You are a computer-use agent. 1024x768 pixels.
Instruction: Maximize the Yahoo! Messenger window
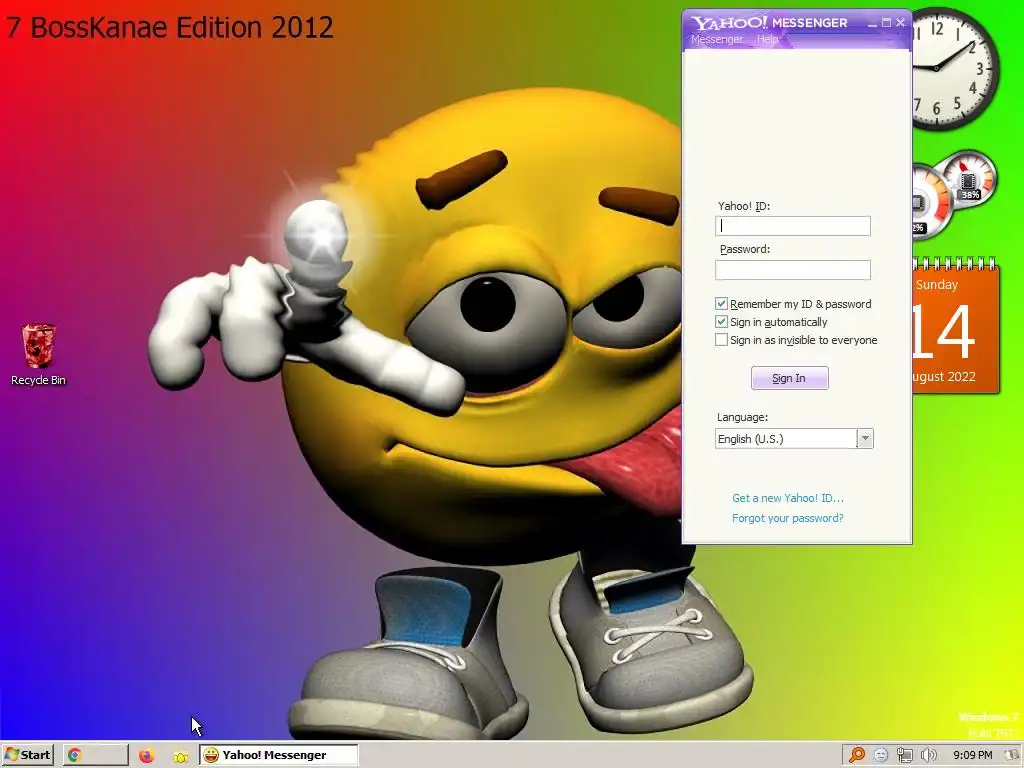(x=886, y=23)
